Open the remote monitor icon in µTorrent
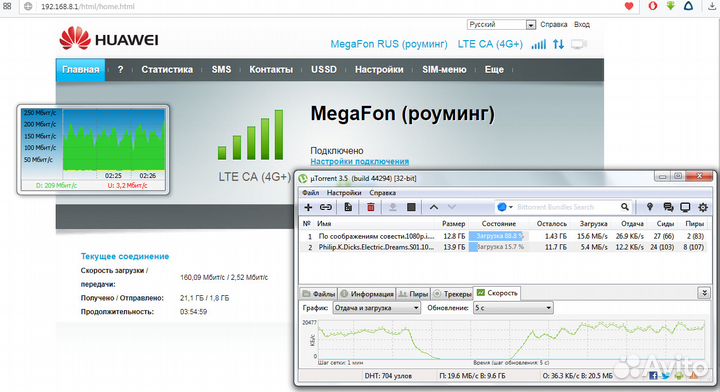 click(x=685, y=207)
